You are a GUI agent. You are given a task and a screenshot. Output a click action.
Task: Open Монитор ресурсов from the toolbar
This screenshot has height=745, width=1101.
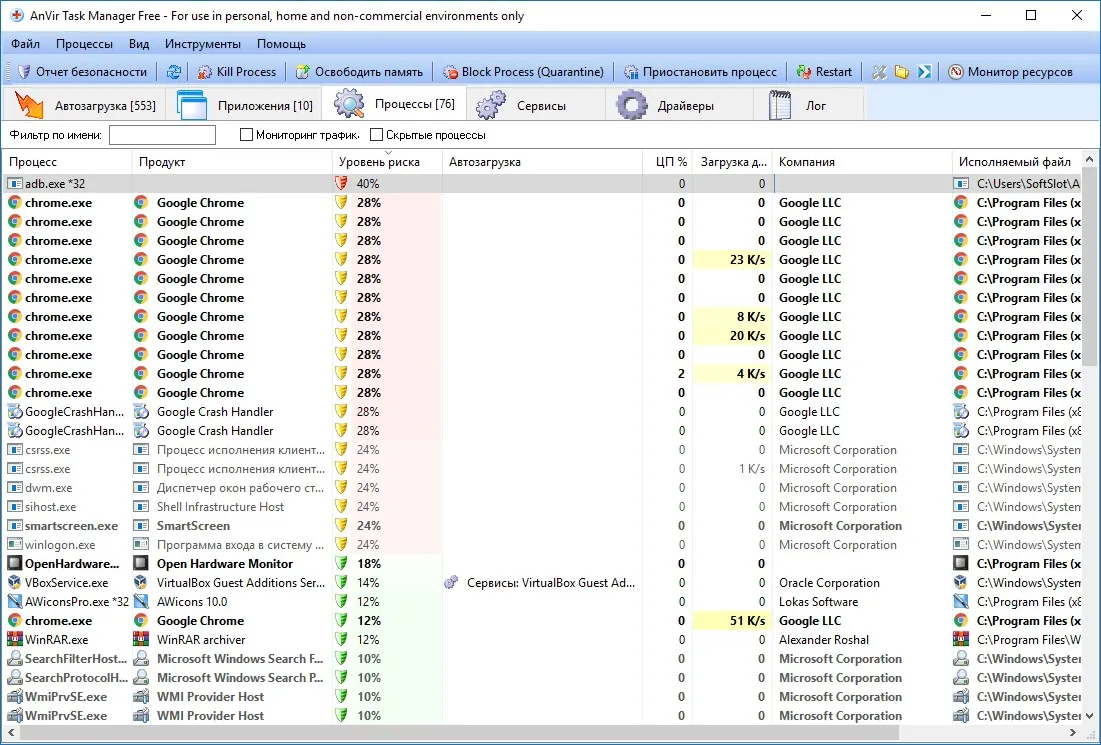(1010, 72)
